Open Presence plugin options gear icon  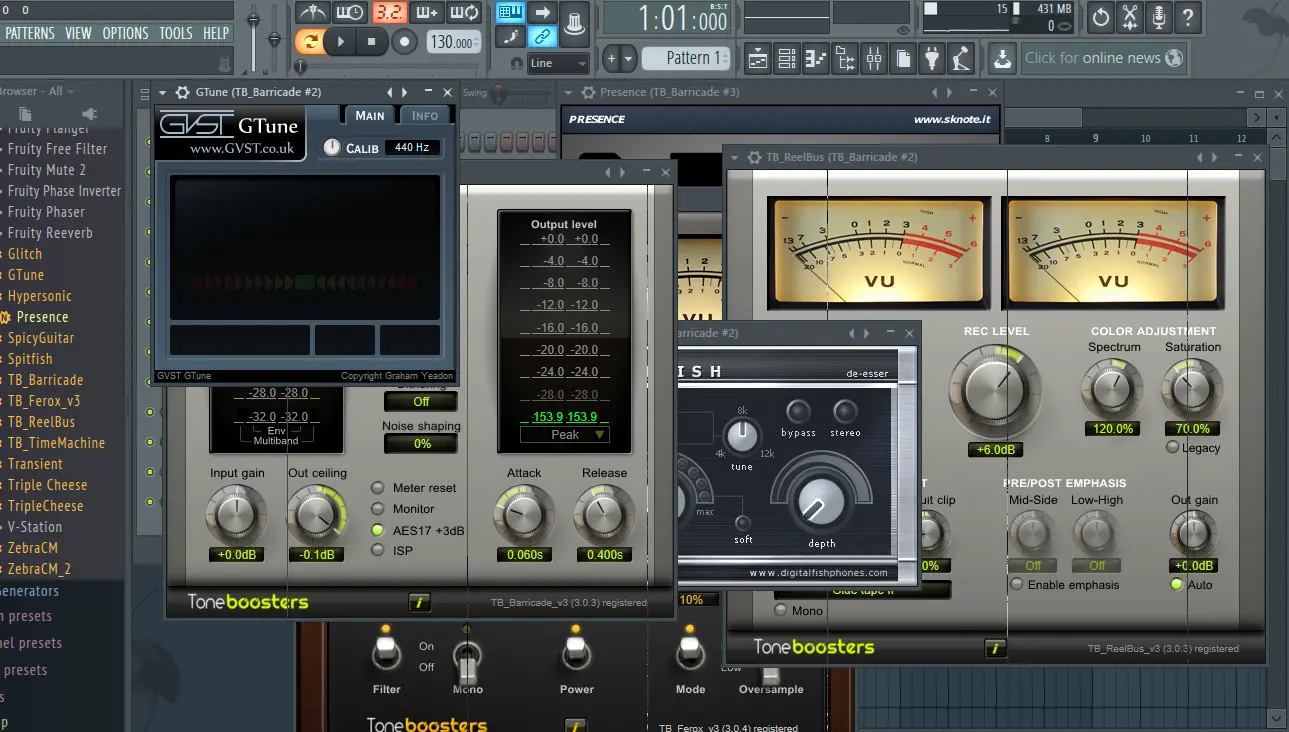coord(586,92)
